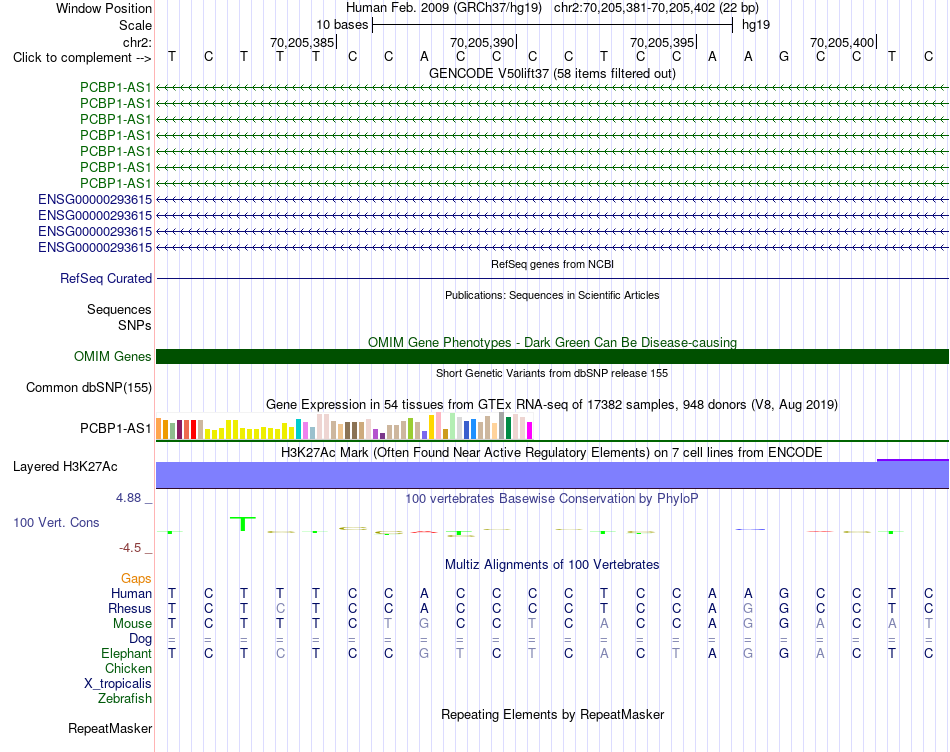
Task: Click the chr2: base position label
Action: (137, 42)
